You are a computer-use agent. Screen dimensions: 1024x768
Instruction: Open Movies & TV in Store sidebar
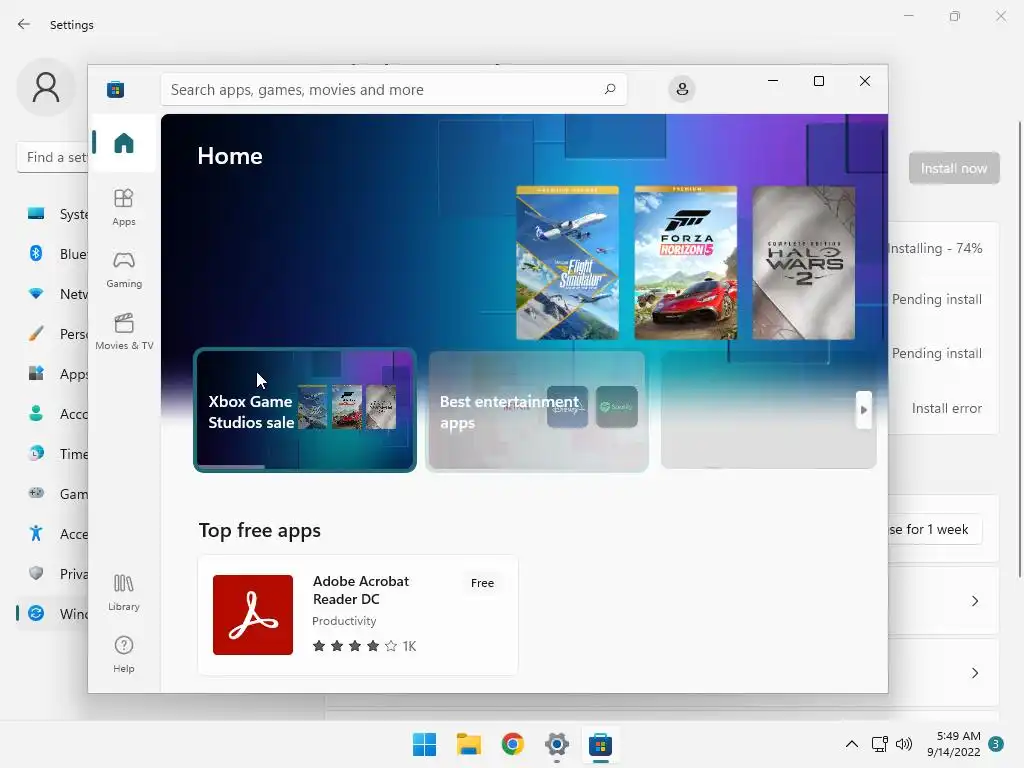pos(123,331)
